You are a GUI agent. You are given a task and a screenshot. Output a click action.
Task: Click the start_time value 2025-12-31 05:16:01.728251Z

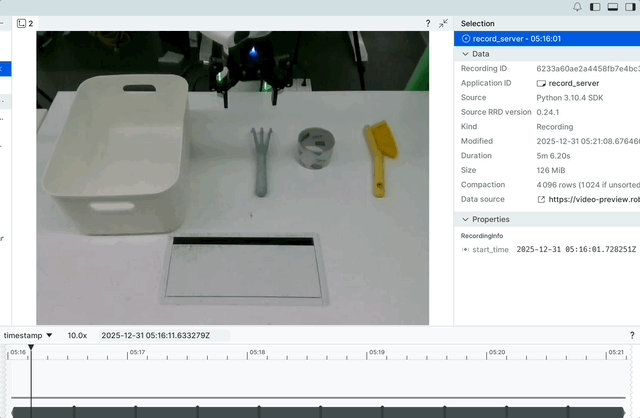click(576, 249)
